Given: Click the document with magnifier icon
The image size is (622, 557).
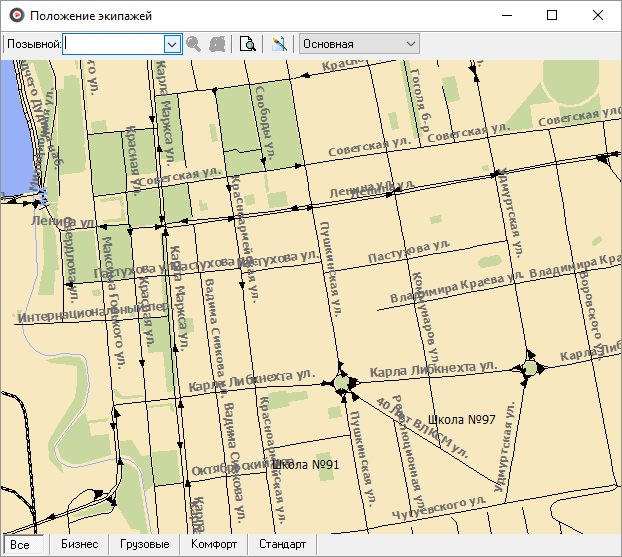Looking at the screenshot, I should (x=248, y=44).
